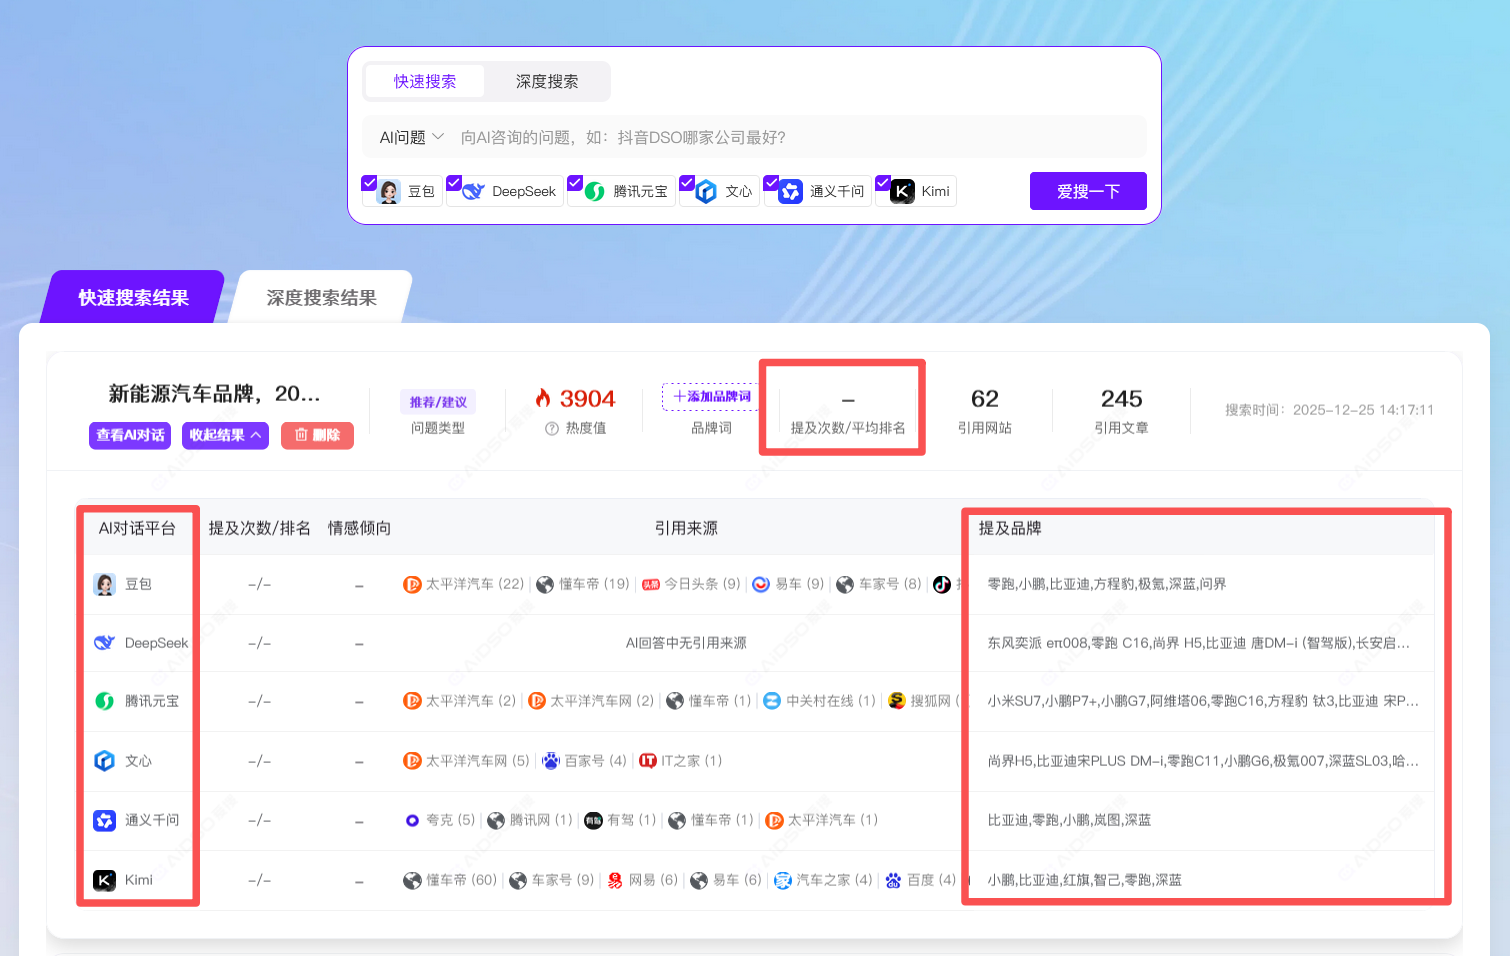Collapse results with 收起结果 button
The width and height of the screenshot is (1510, 956).
pos(225,435)
